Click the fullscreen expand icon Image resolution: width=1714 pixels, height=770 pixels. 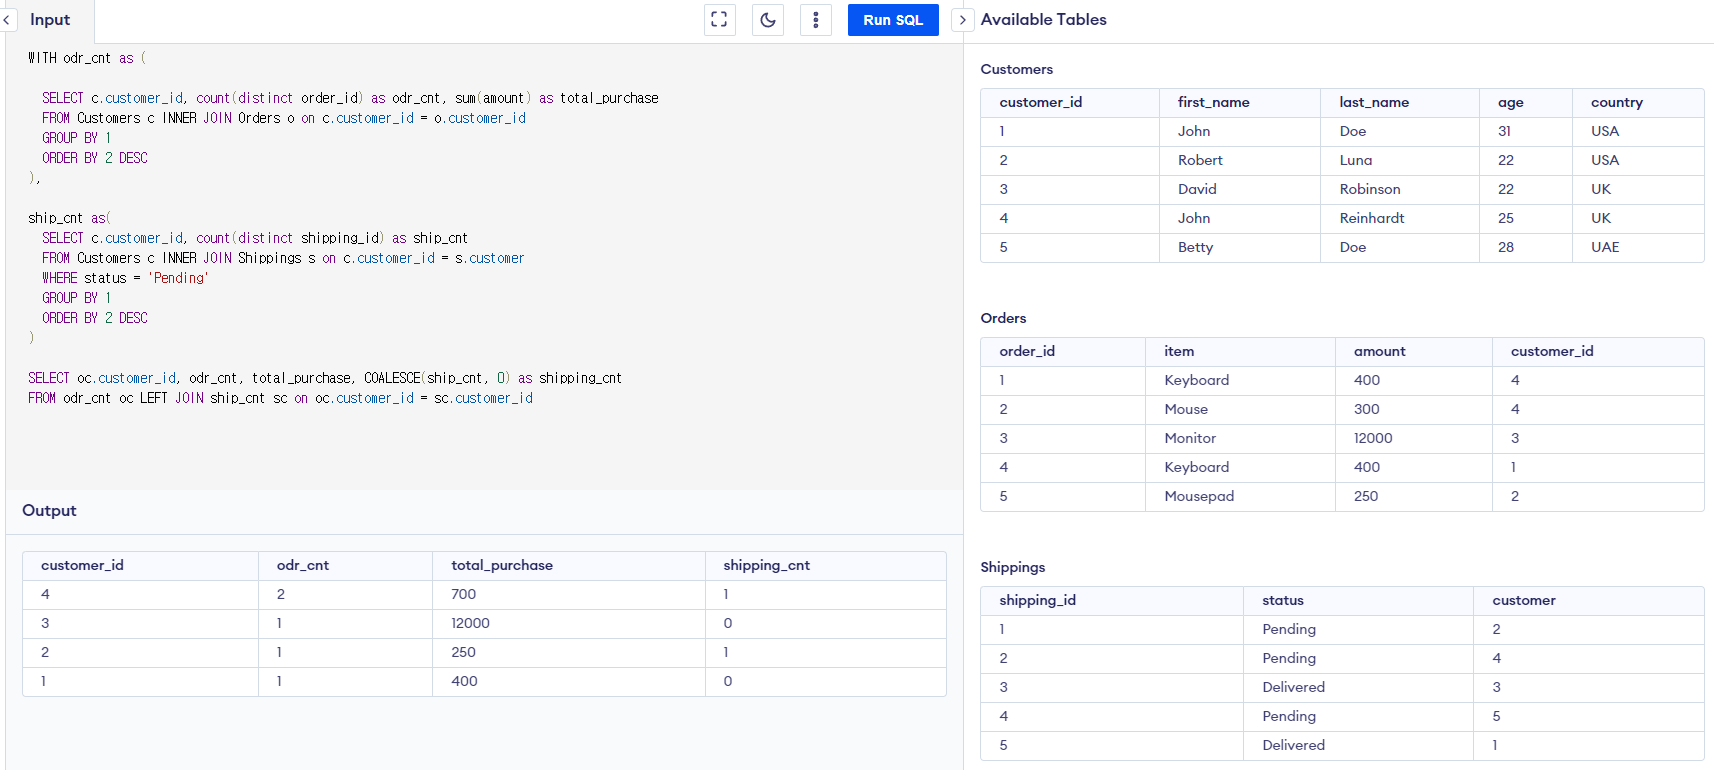point(719,20)
